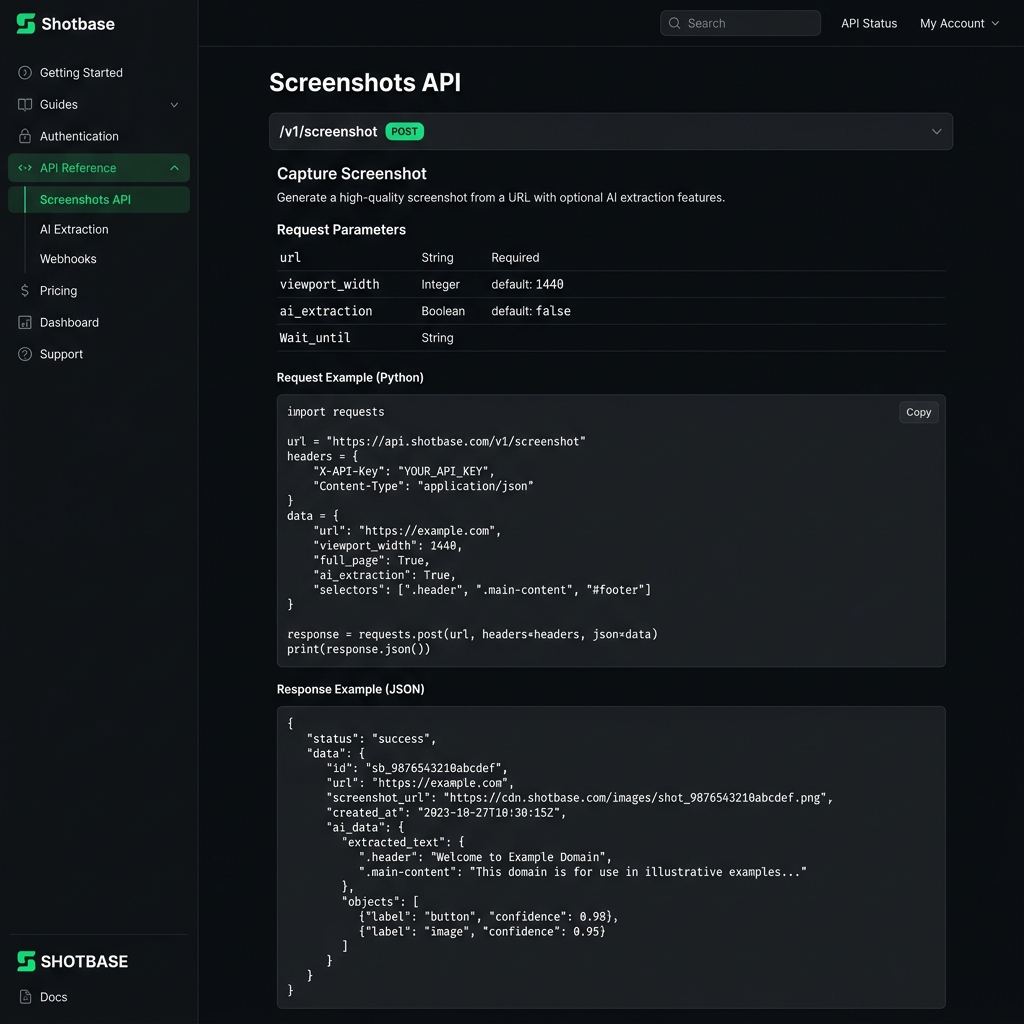Click the Content-Type header code line

click(423, 486)
